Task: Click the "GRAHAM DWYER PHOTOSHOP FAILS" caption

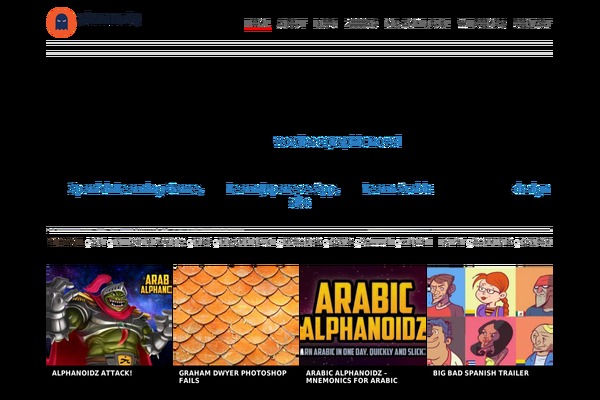Action: [x=233, y=377]
